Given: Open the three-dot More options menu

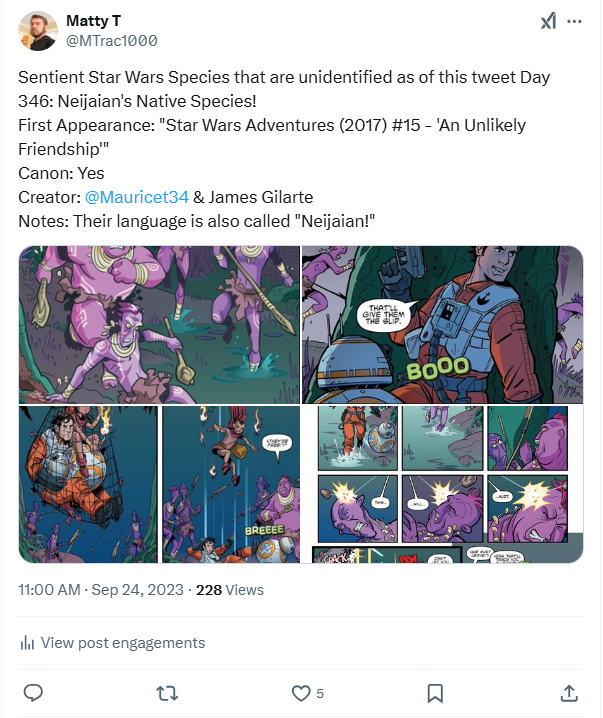Looking at the screenshot, I should click(574, 21).
